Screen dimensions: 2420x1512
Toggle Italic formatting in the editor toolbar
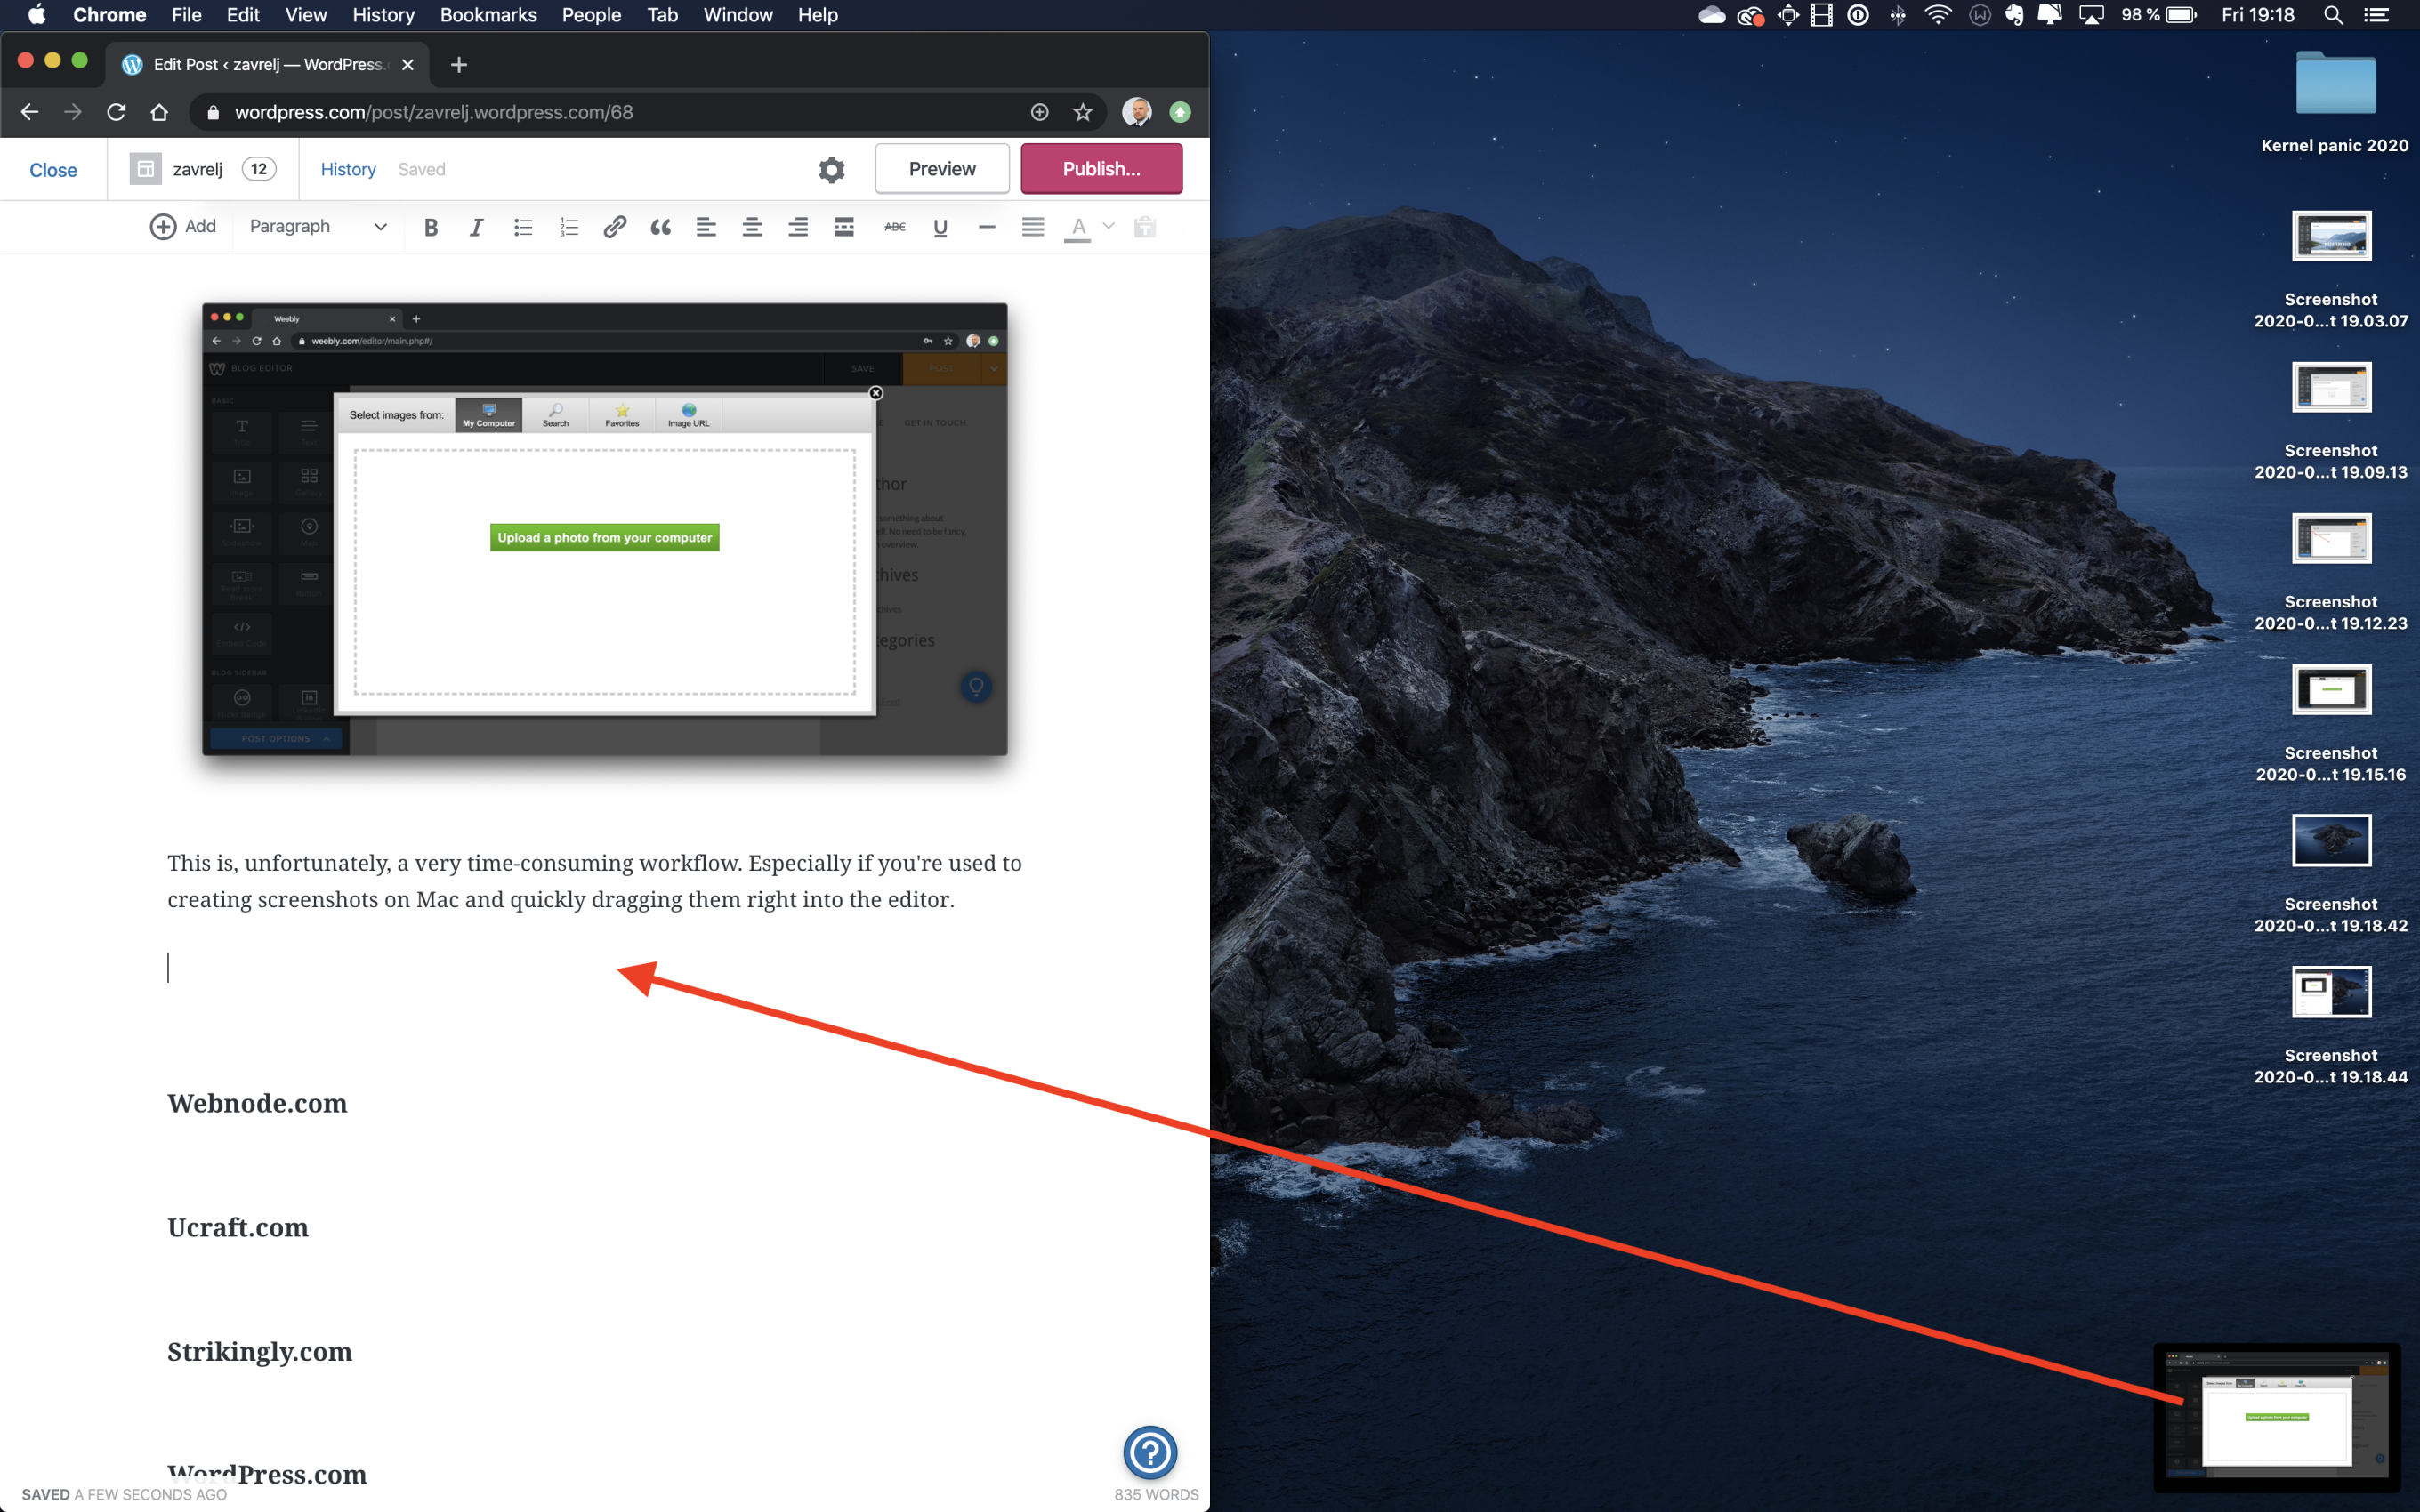click(477, 227)
